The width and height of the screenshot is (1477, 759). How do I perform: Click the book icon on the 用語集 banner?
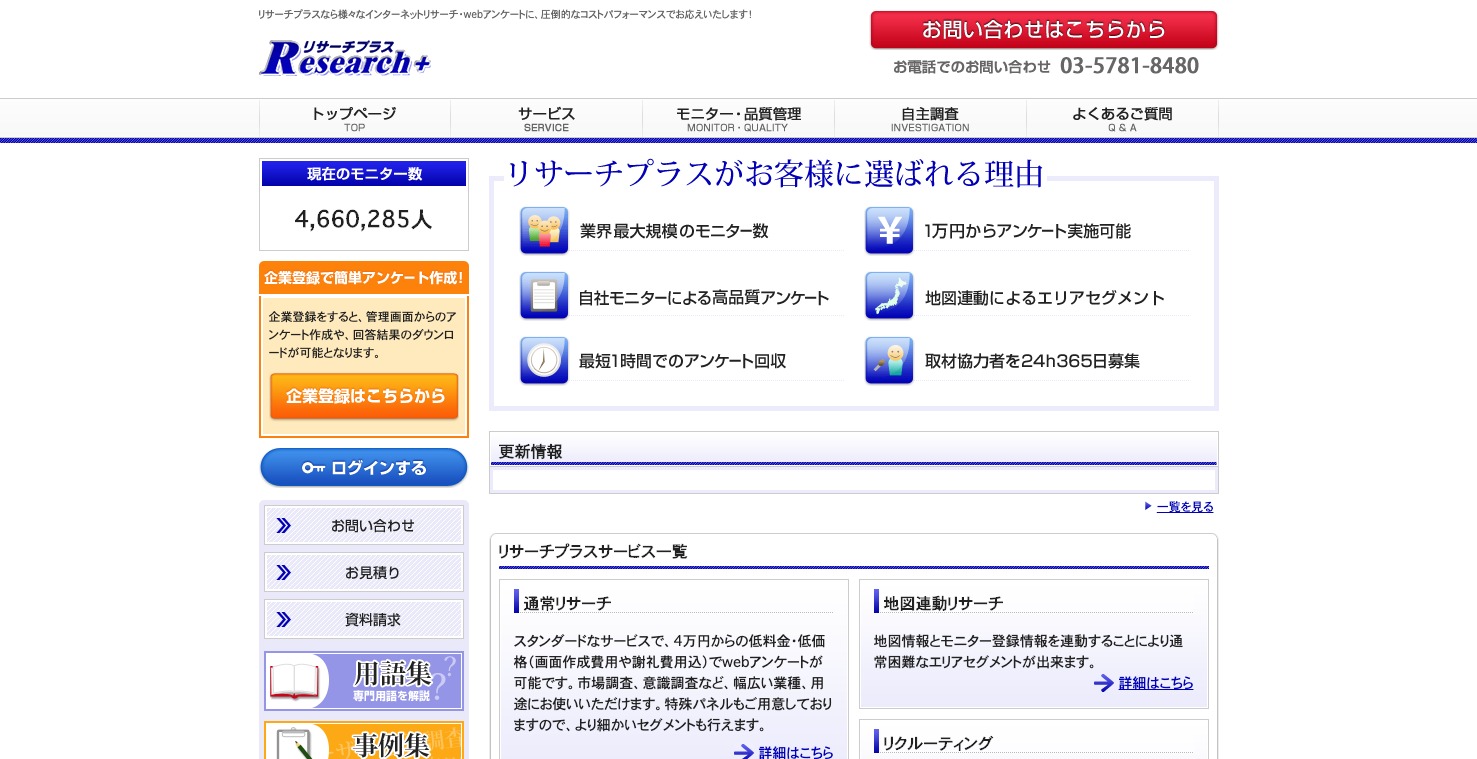293,682
